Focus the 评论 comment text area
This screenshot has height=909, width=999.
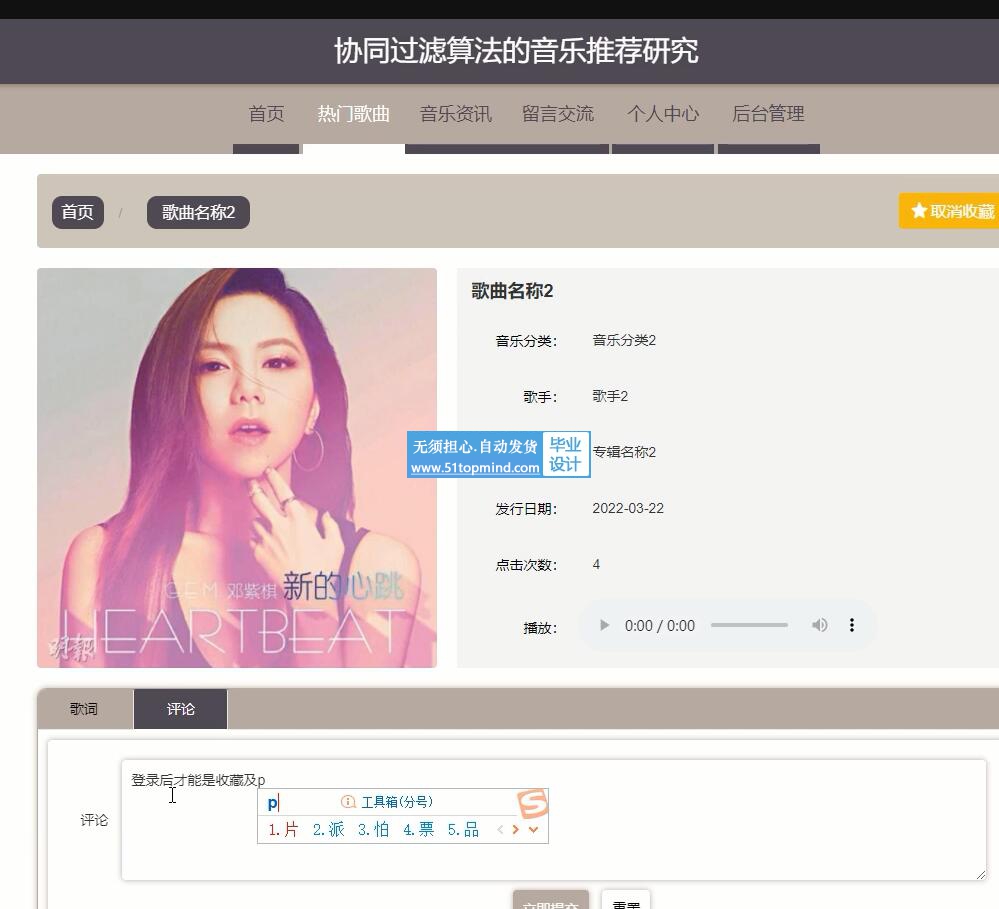pyautogui.click(x=554, y=820)
